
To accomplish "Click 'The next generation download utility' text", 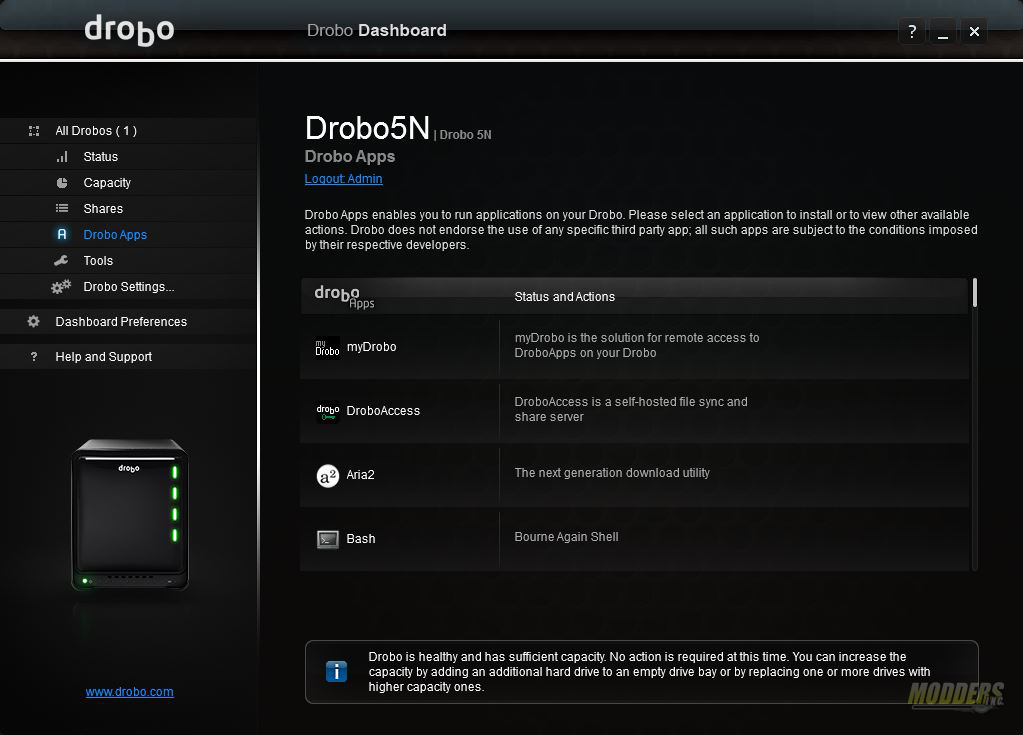I will (612, 473).
